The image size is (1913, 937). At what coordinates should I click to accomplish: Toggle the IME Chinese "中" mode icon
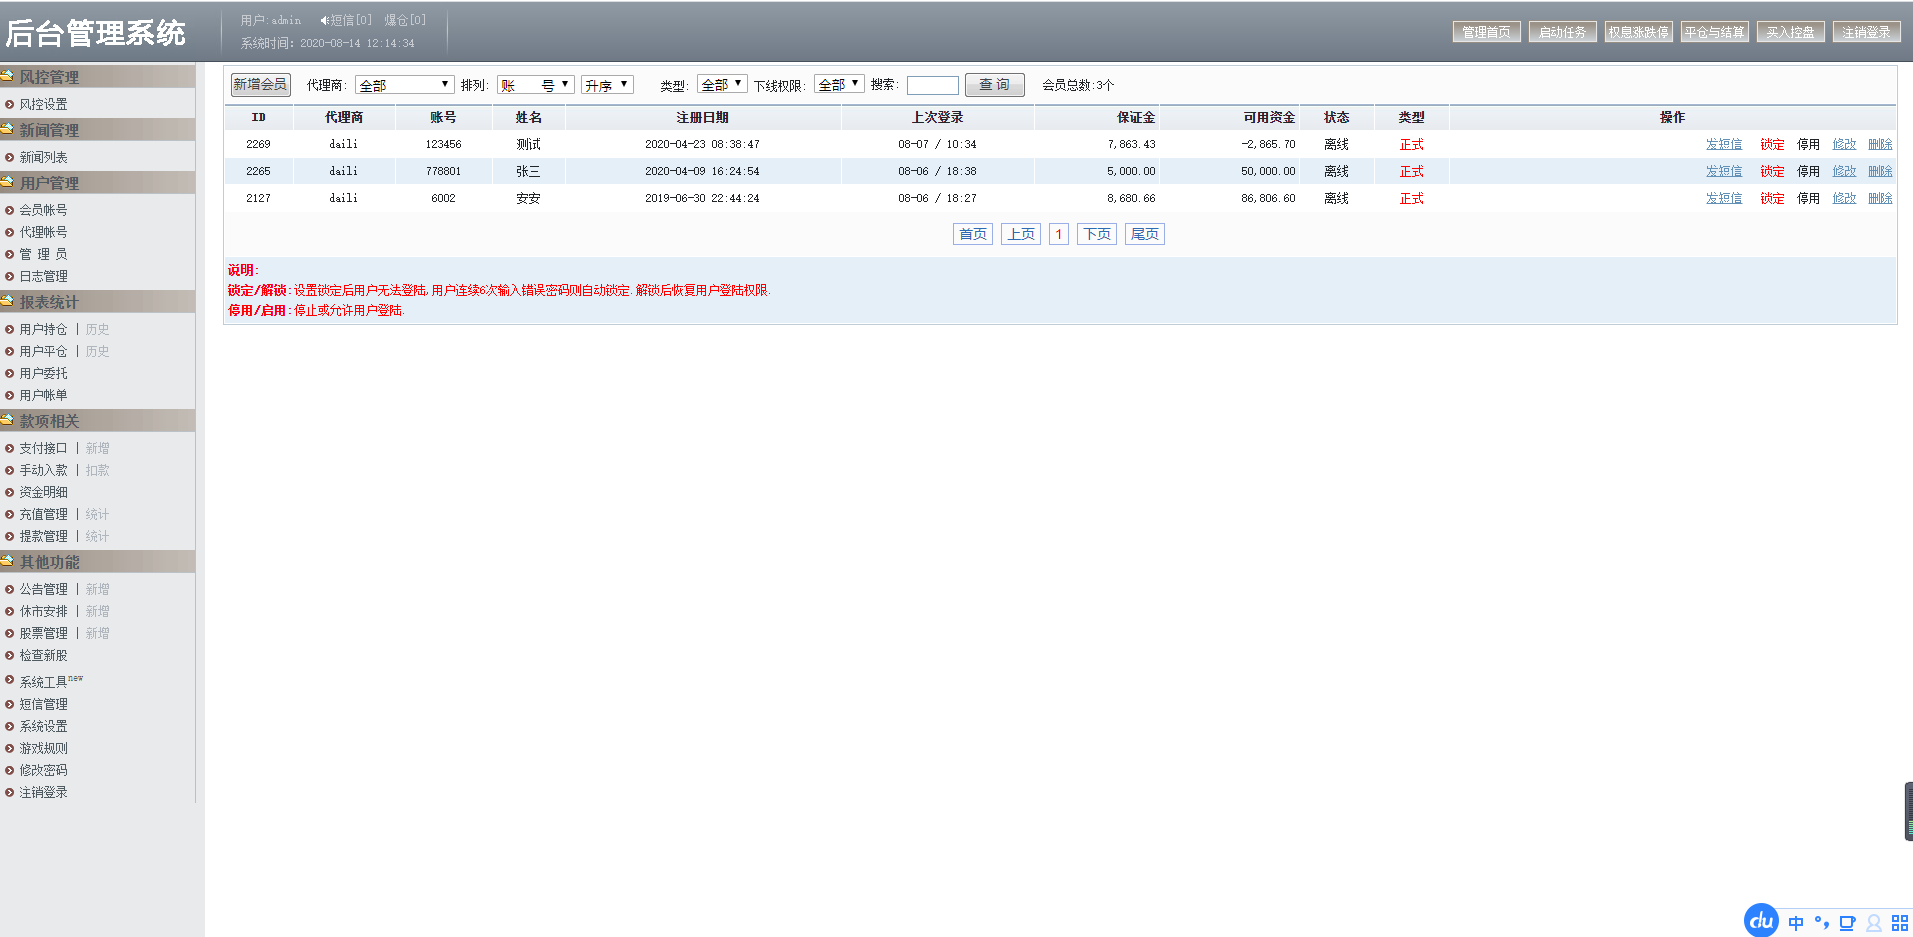click(1796, 923)
